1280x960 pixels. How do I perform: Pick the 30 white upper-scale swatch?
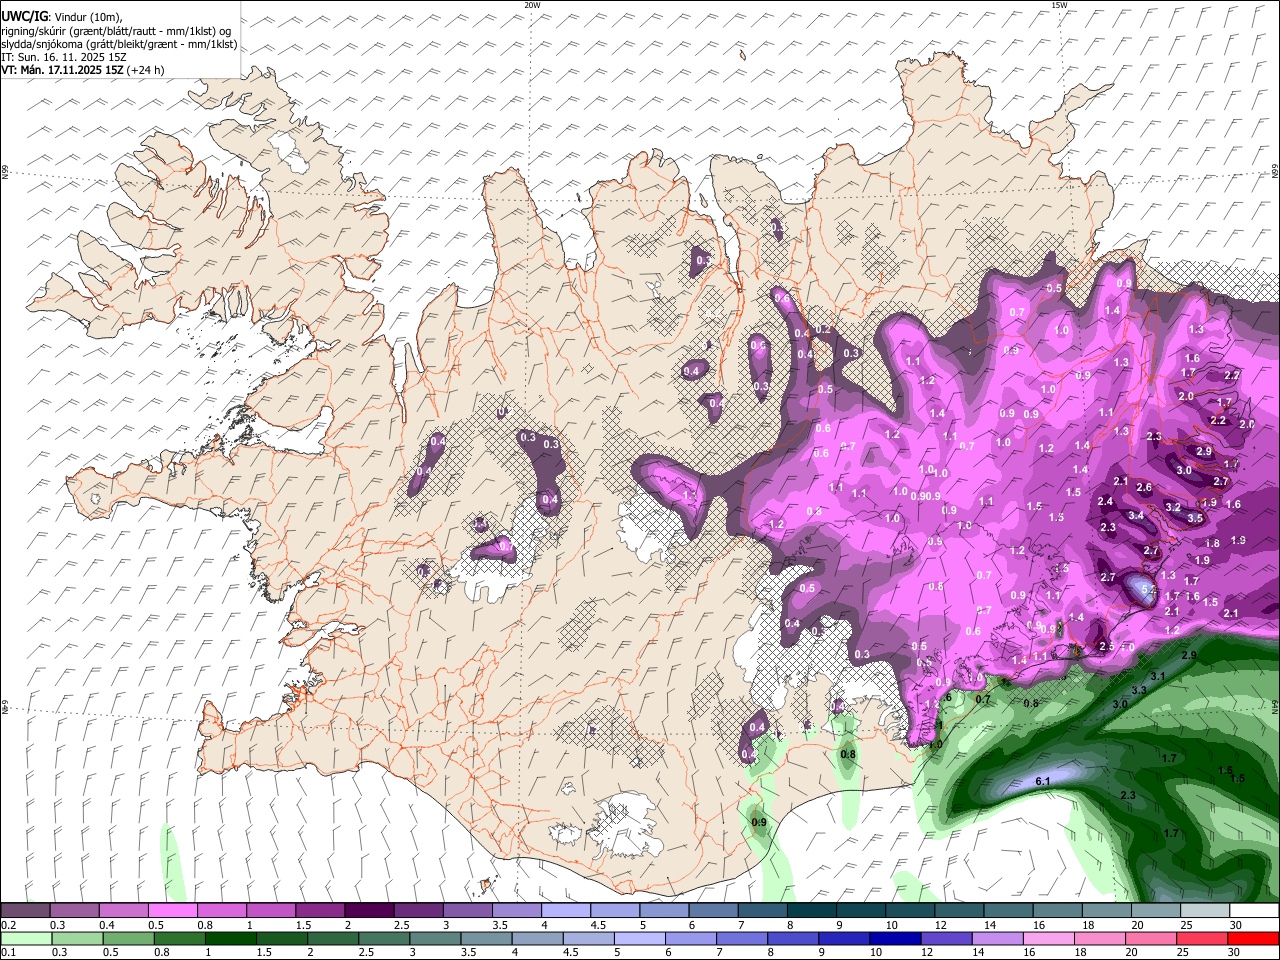click(1253, 910)
